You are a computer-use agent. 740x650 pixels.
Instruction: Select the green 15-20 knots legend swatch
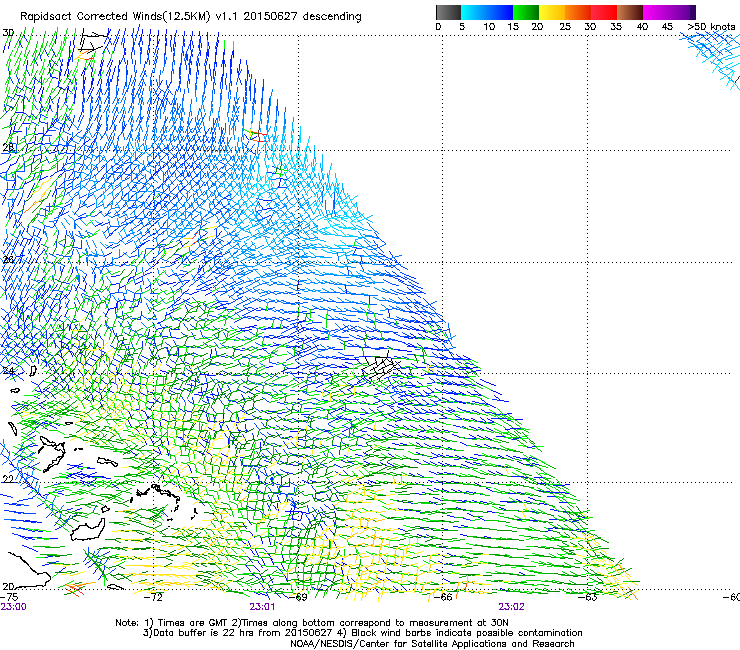[526, 12]
